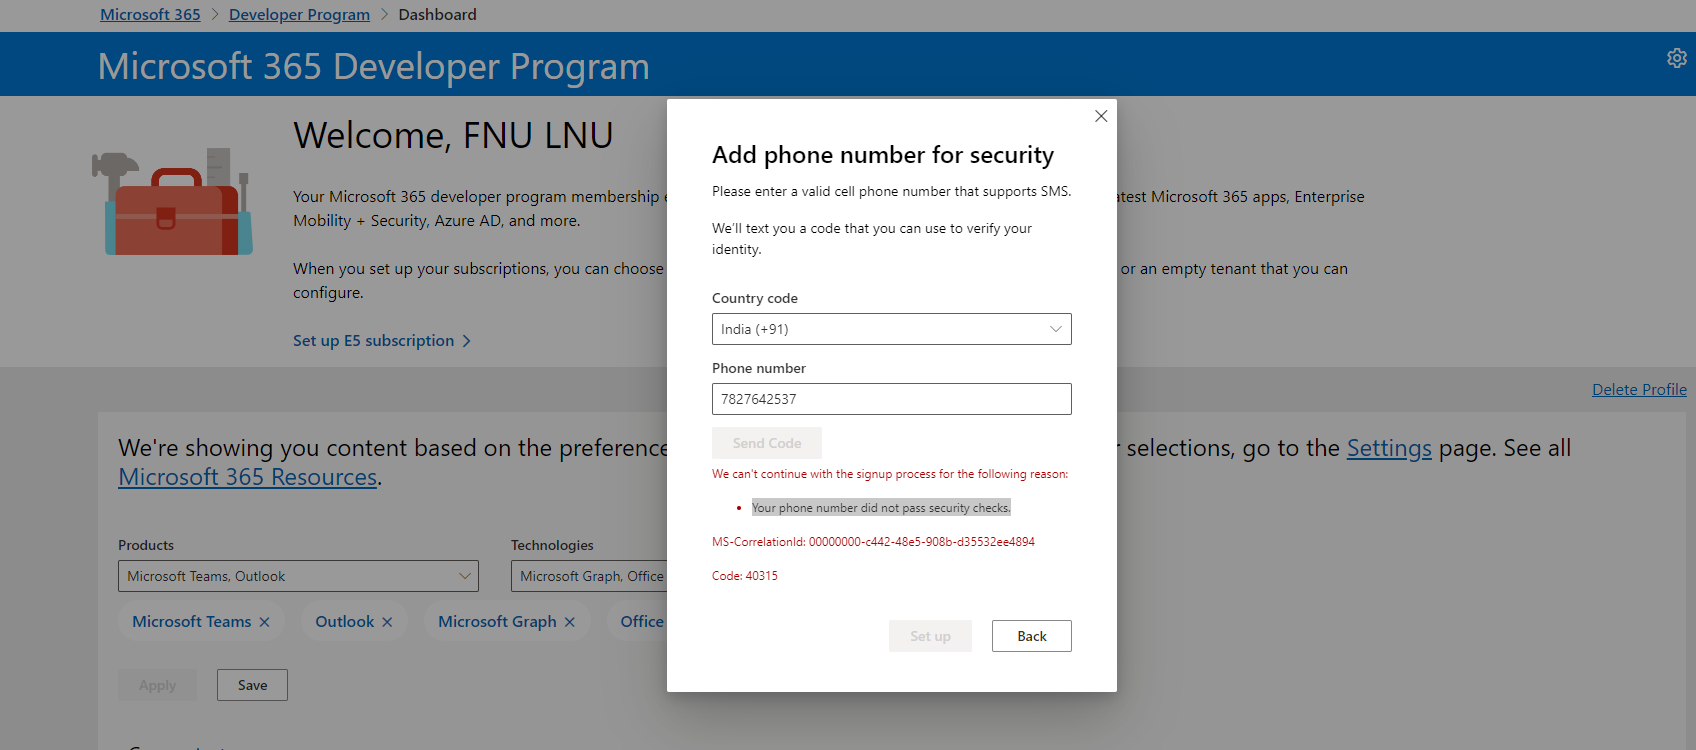Navigate to Developer Program breadcrumb
The height and width of the screenshot is (750, 1696).
click(x=299, y=14)
